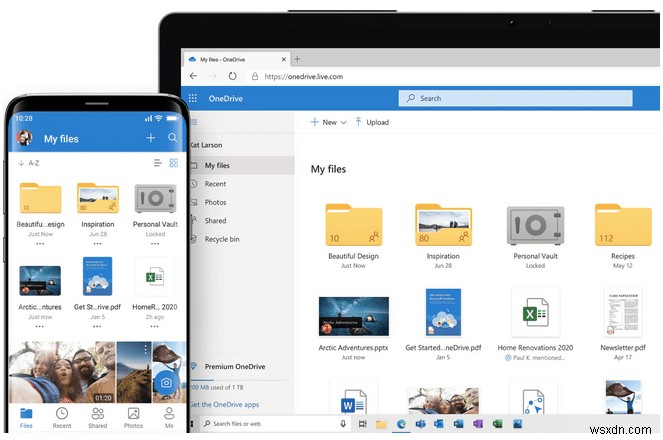Open Recipes folder in web view
The image size is (663, 440).
[623, 225]
